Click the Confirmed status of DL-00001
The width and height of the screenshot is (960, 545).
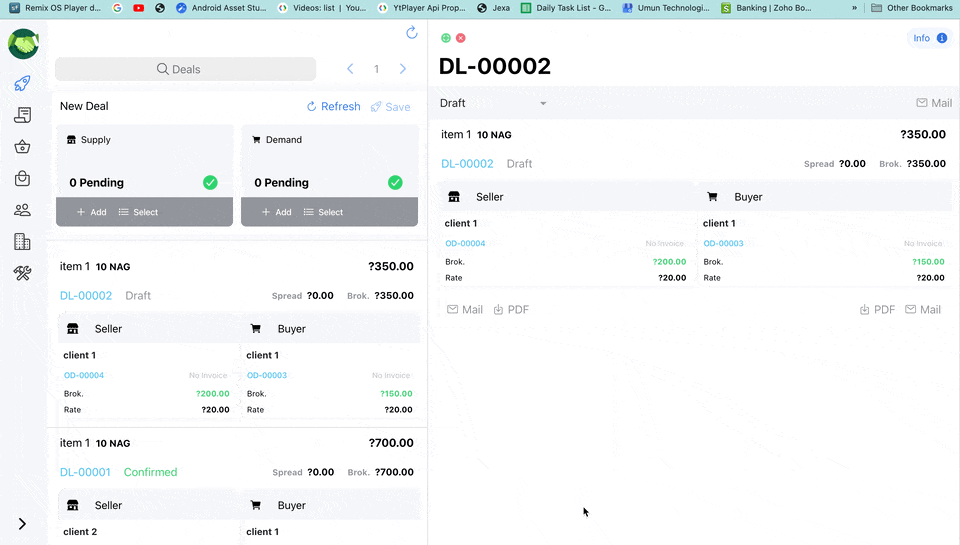click(151, 472)
